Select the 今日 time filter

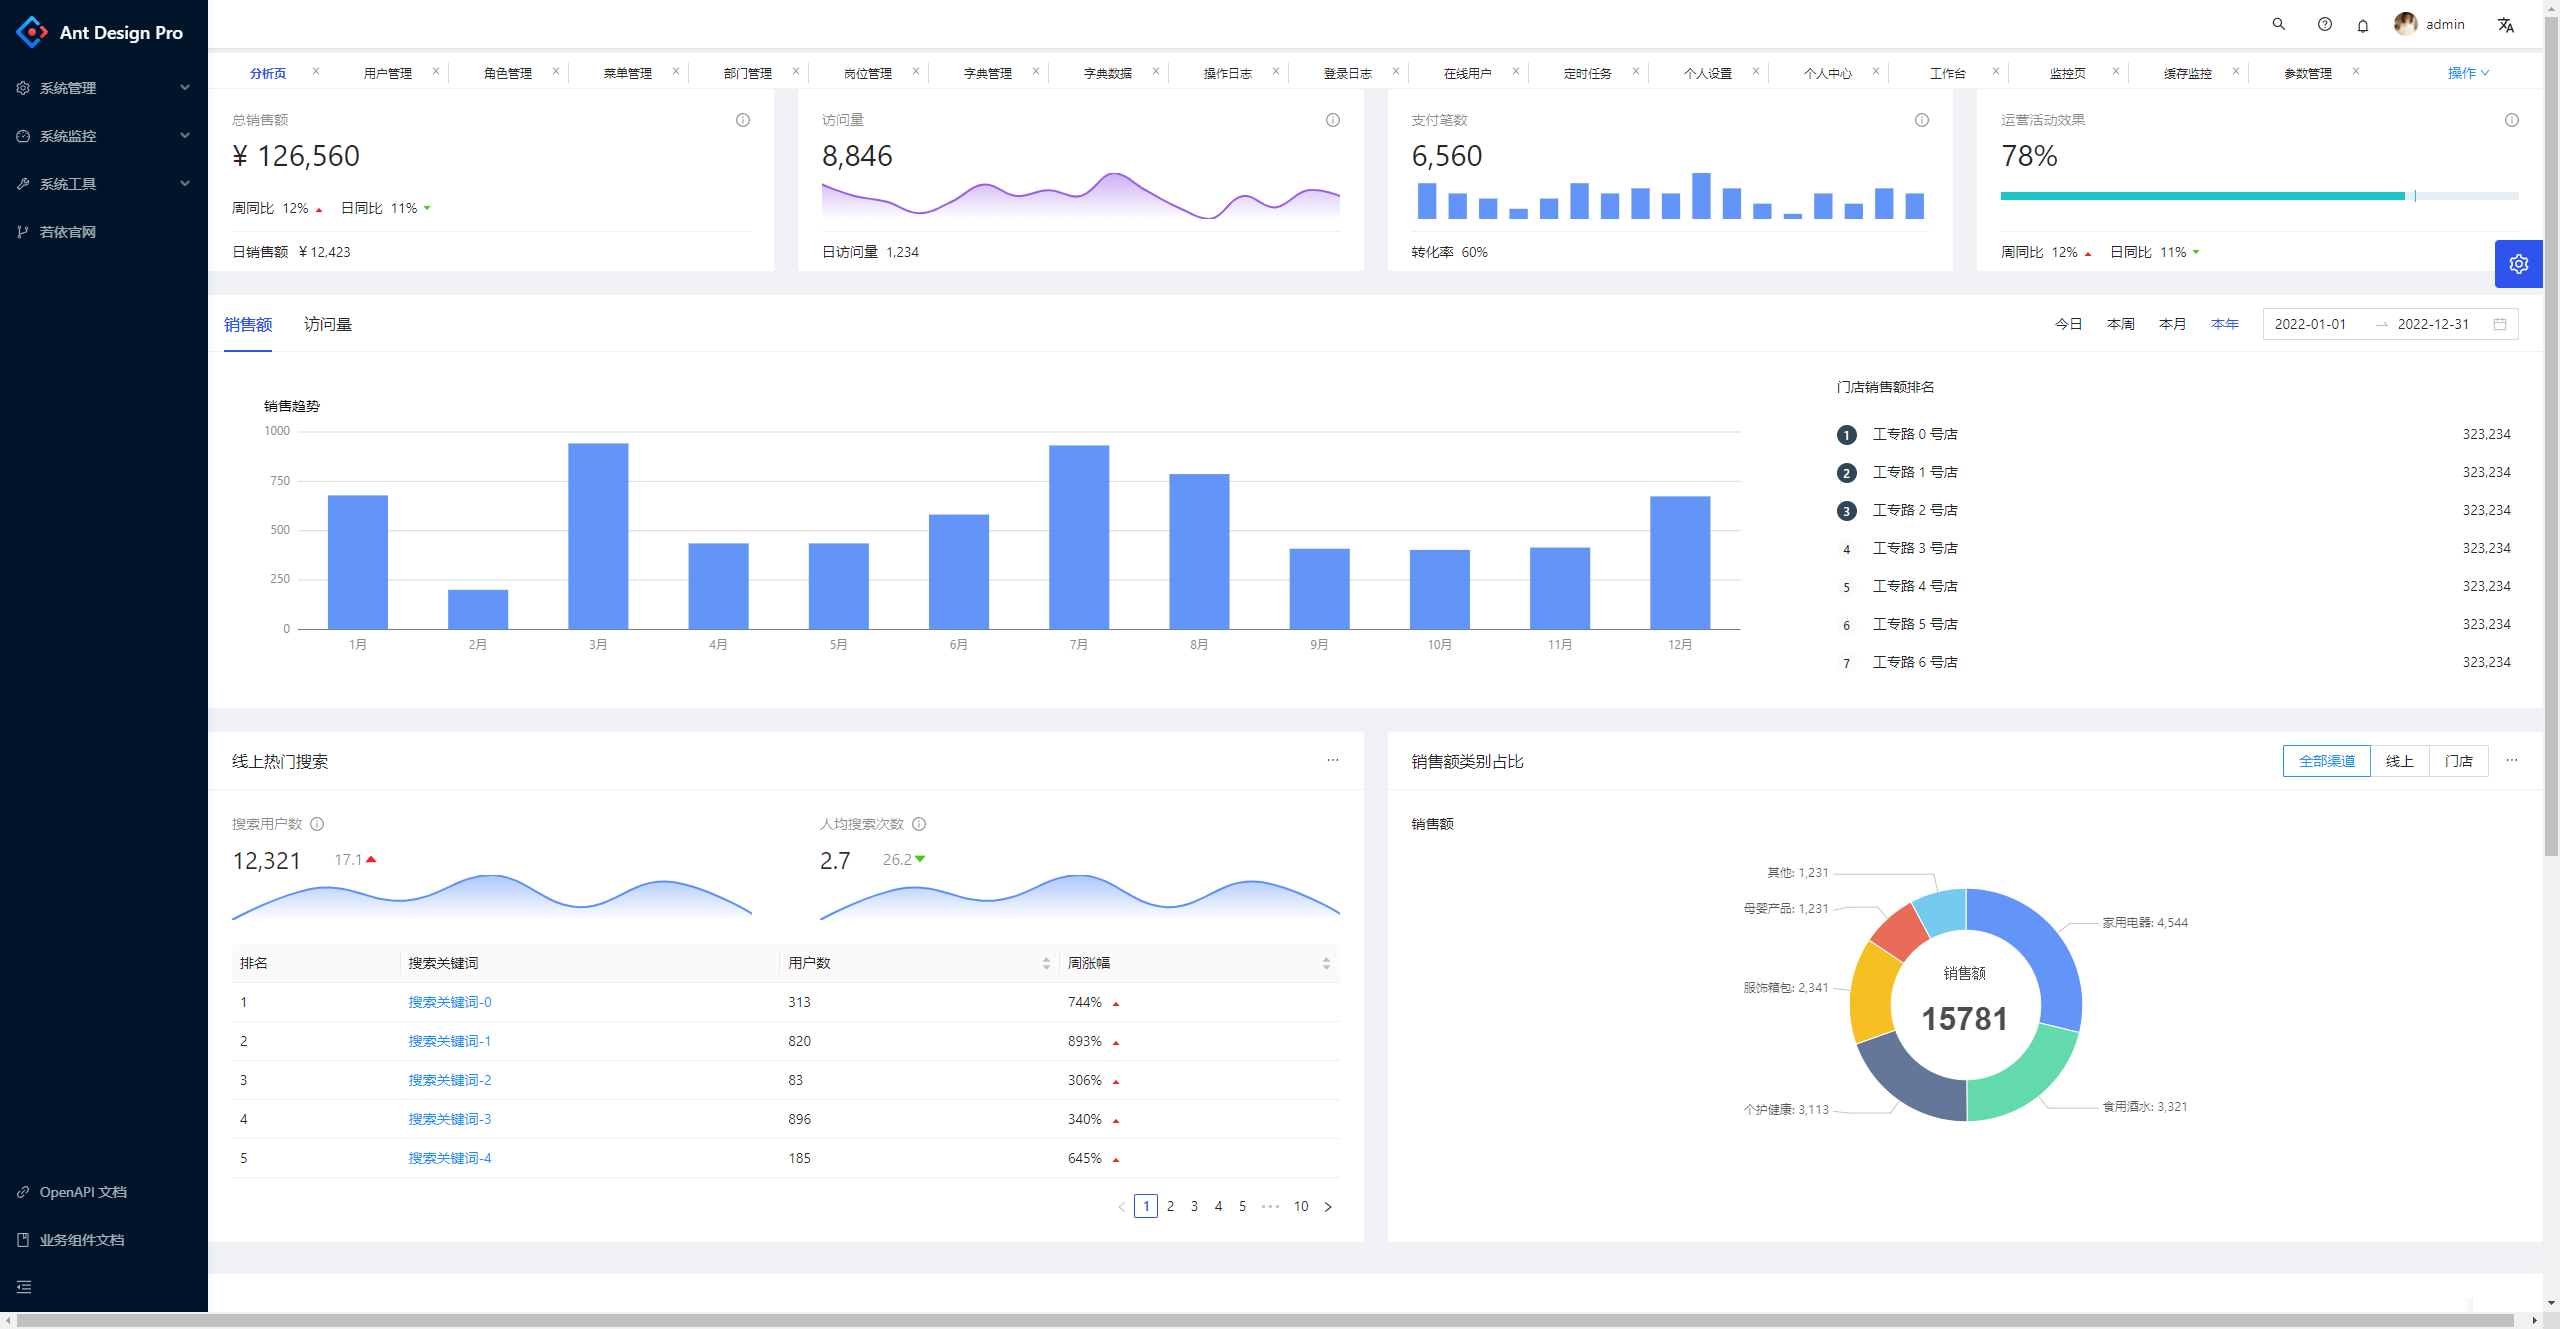coord(2069,323)
